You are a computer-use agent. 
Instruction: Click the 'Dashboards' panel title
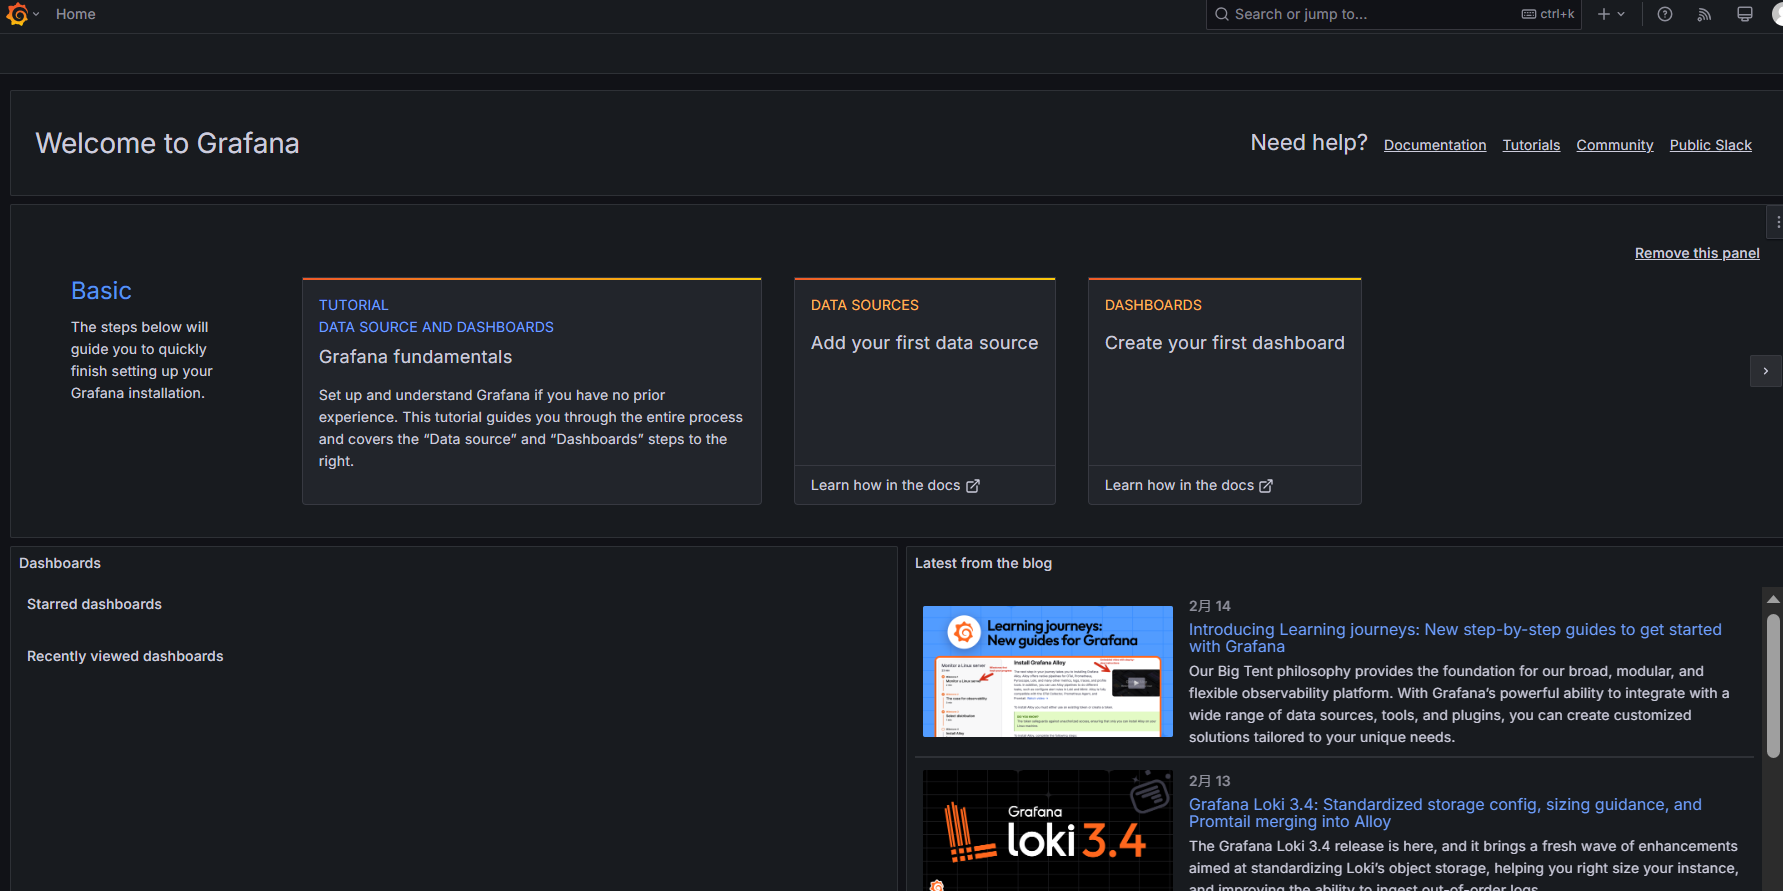60,563
